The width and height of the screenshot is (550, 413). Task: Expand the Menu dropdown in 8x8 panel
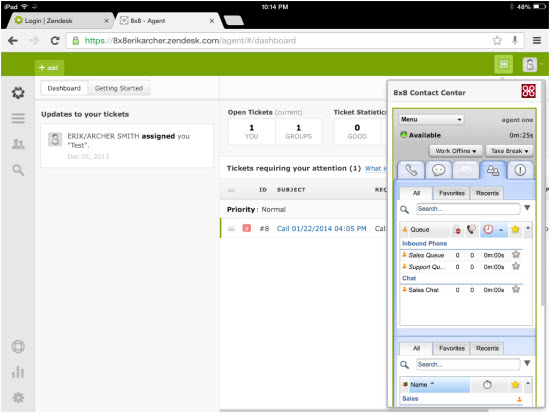pos(431,120)
